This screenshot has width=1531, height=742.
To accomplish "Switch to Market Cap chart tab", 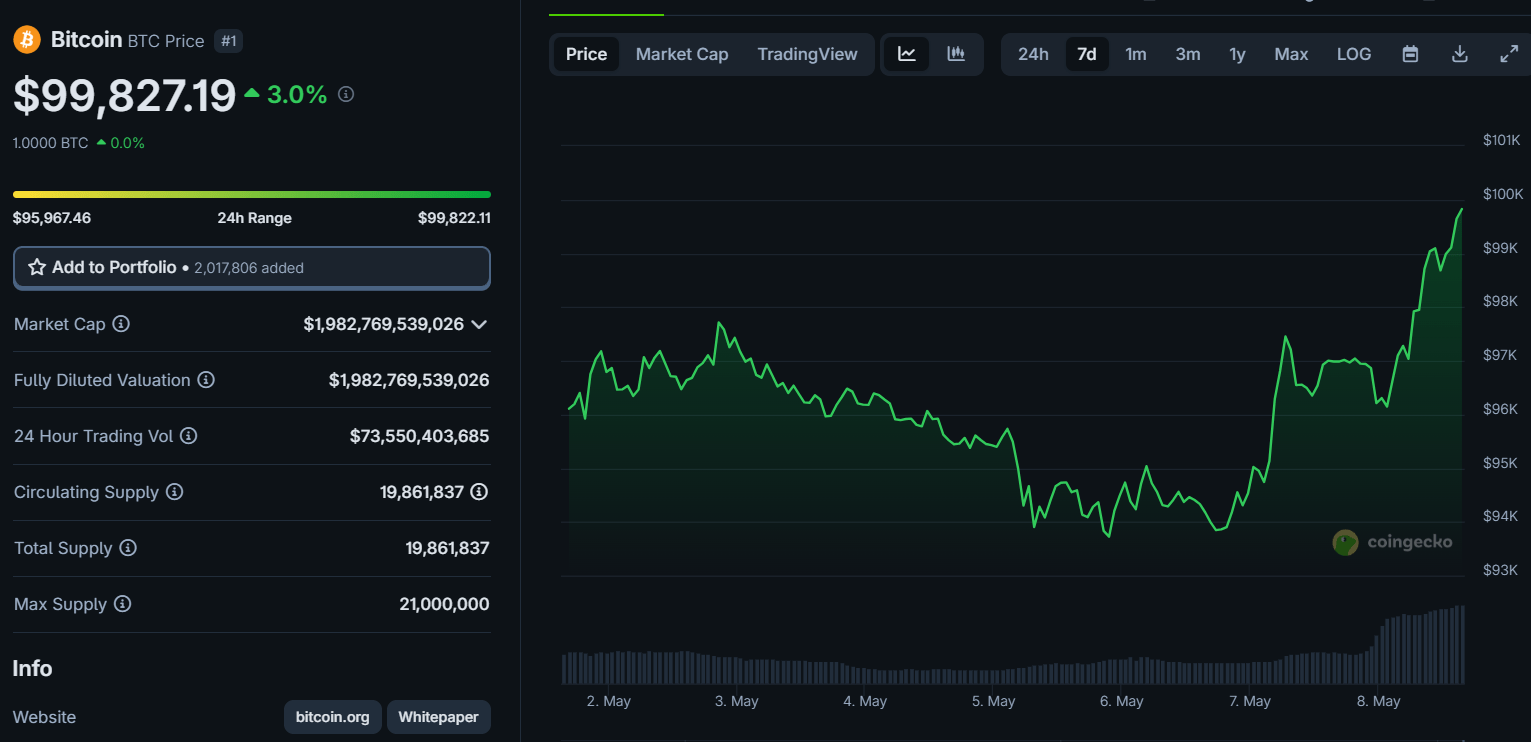I will (682, 54).
